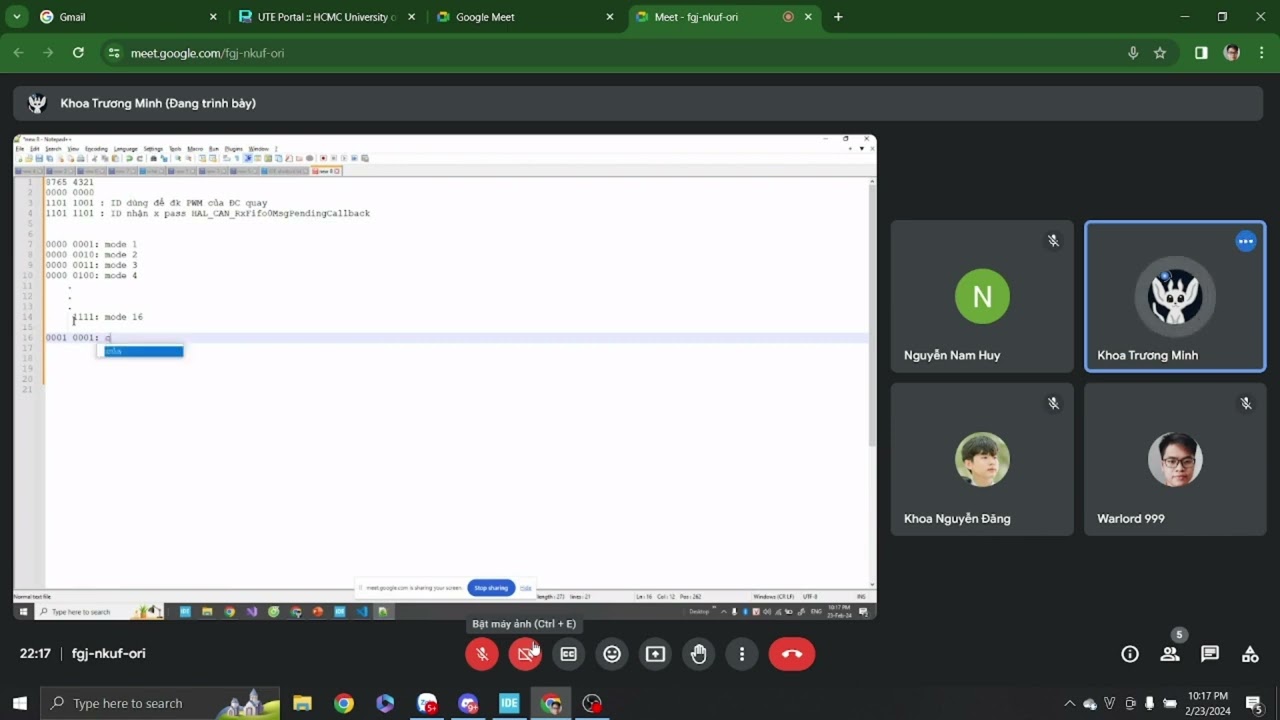Open options on Khoa Trương Minh's tile
The height and width of the screenshot is (720, 1280).
1245,241
